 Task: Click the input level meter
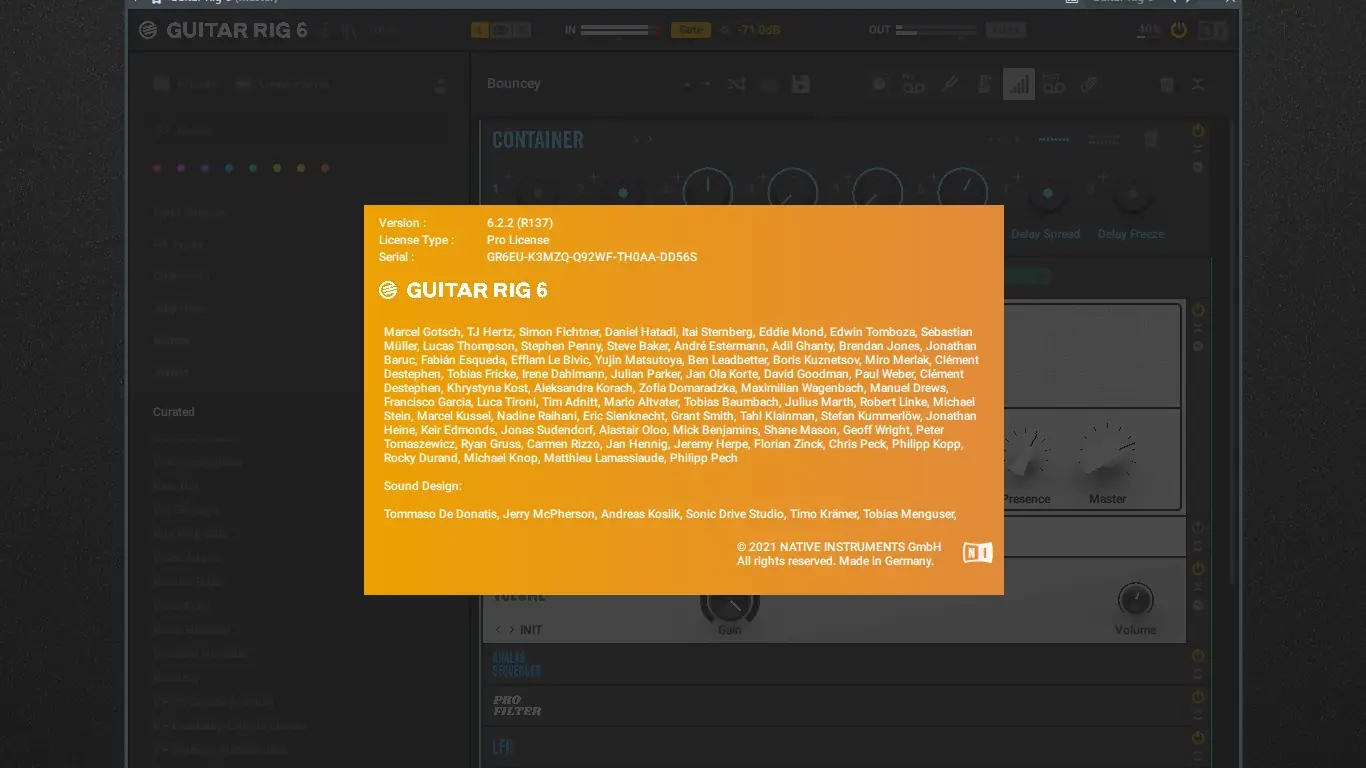coord(620,30)
